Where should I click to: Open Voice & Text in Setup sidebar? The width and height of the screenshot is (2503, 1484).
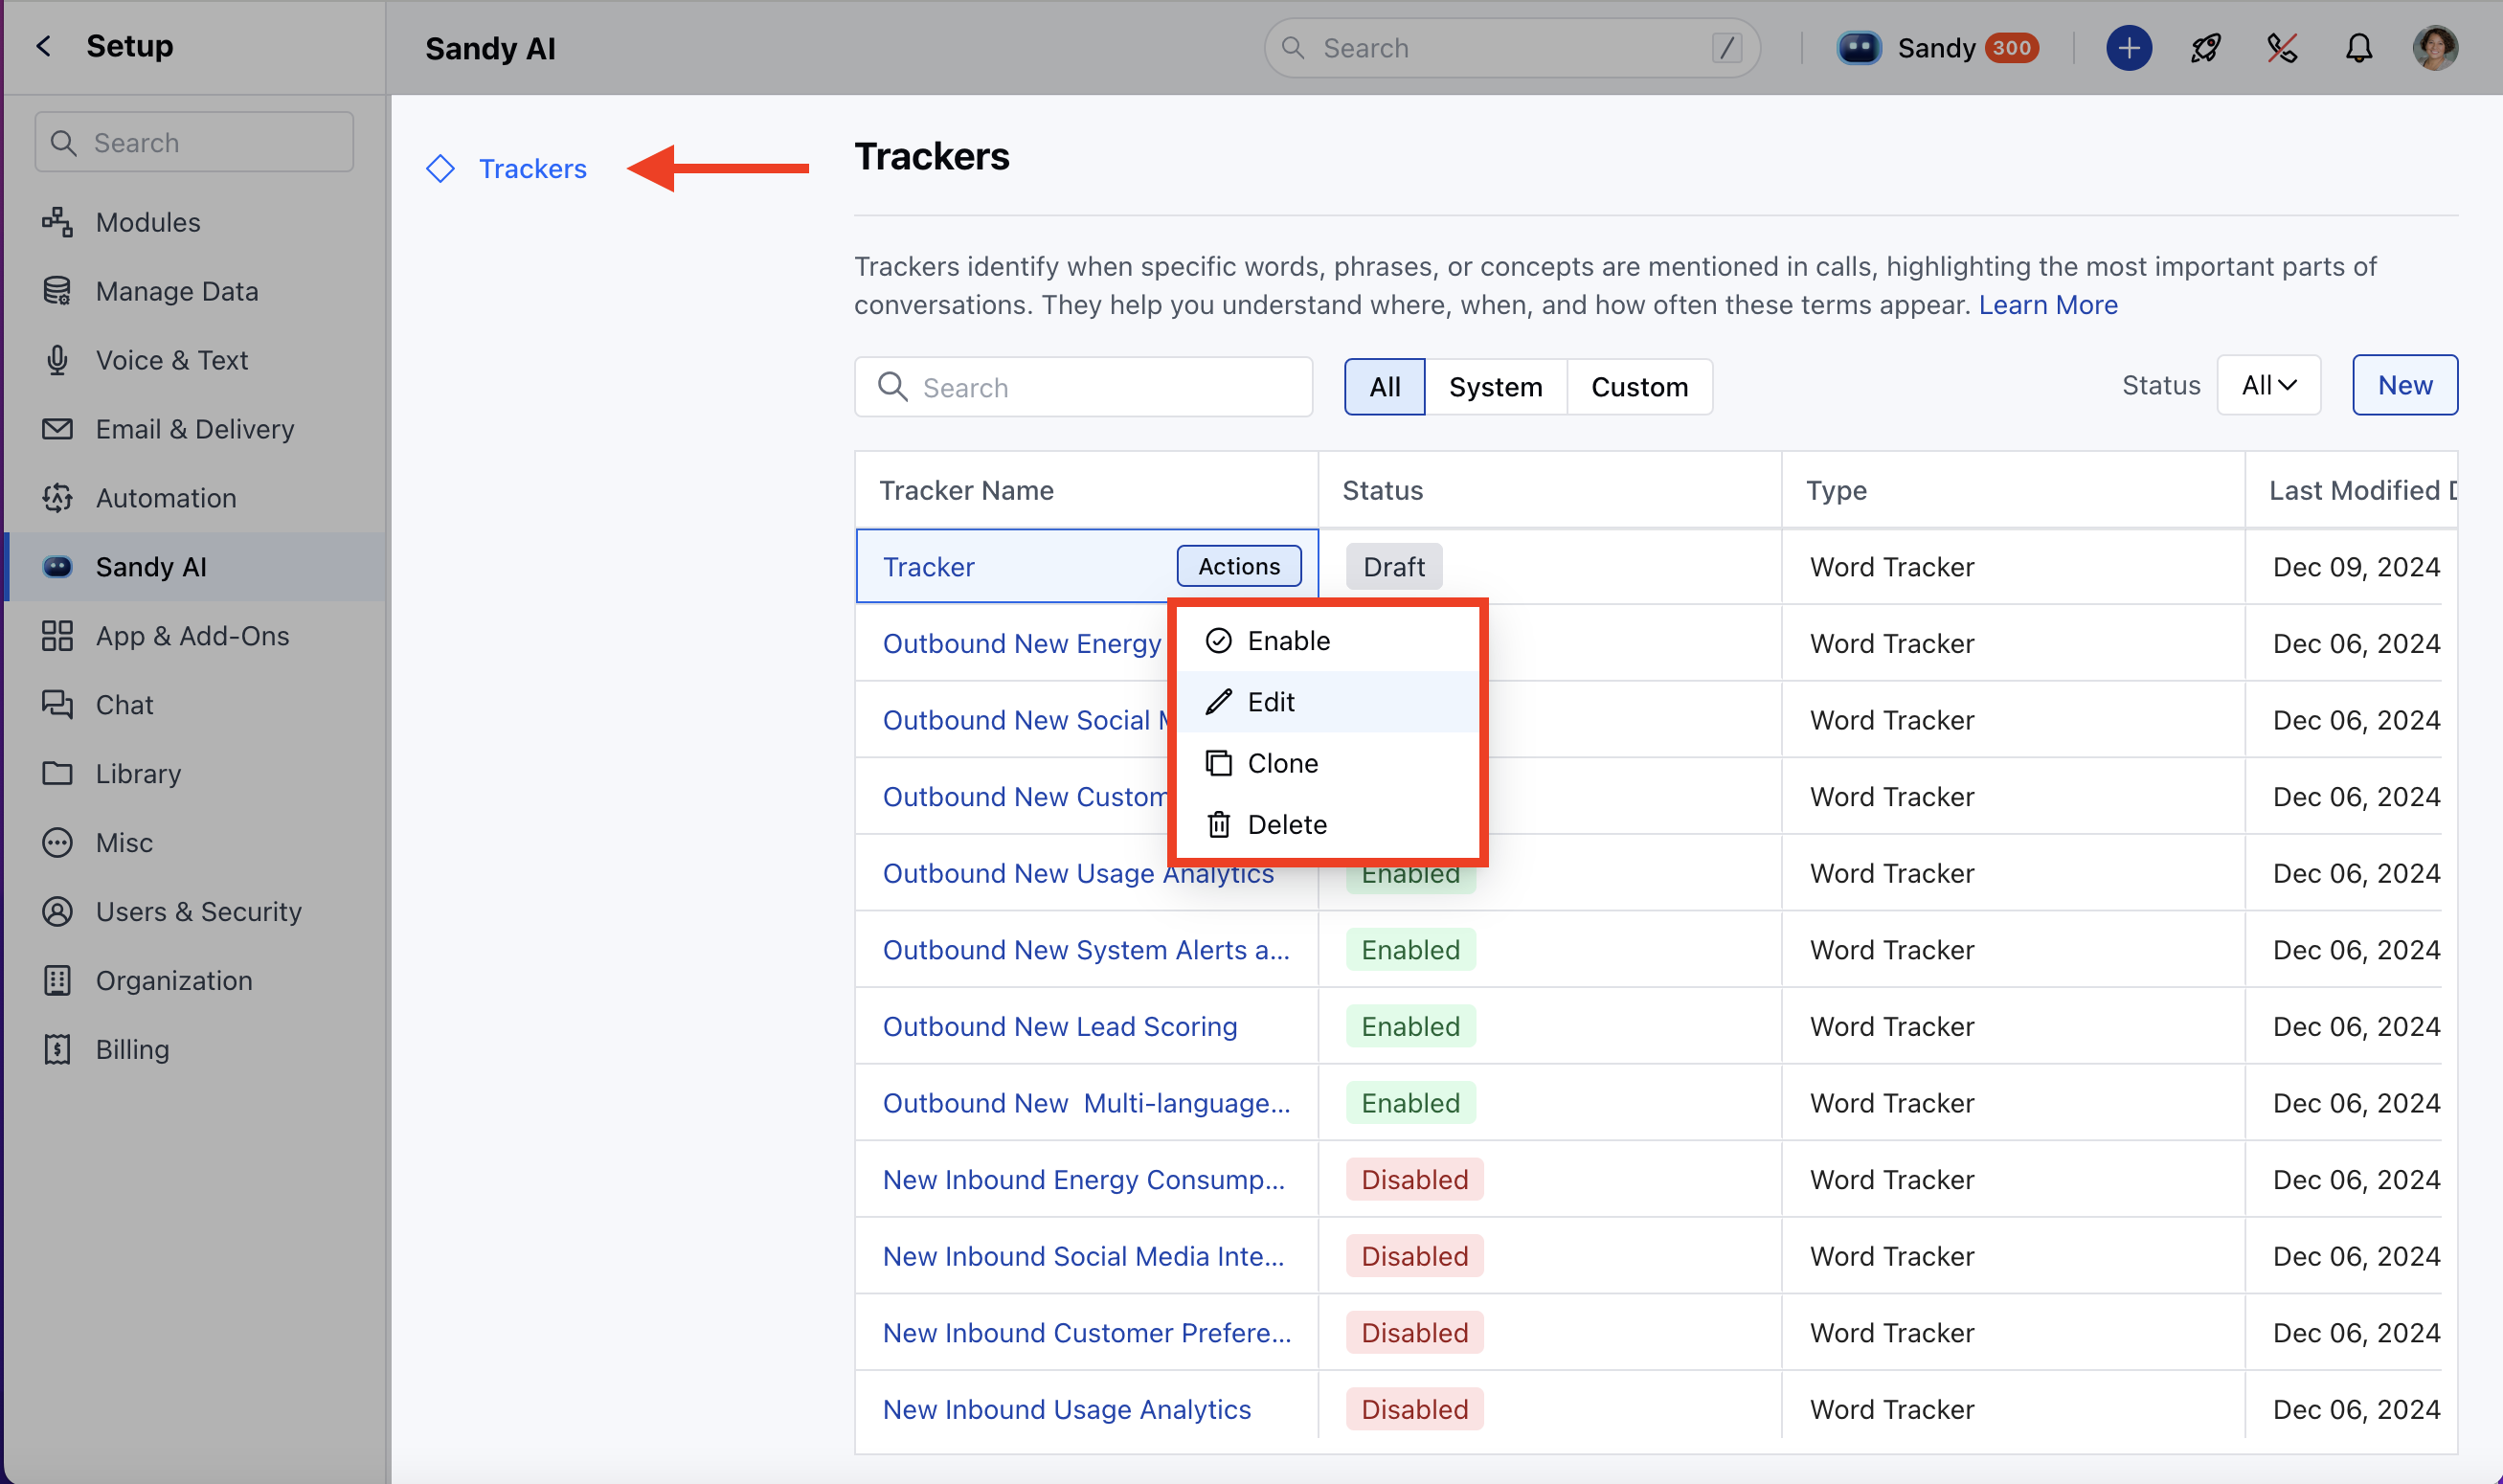coord(171,360)
